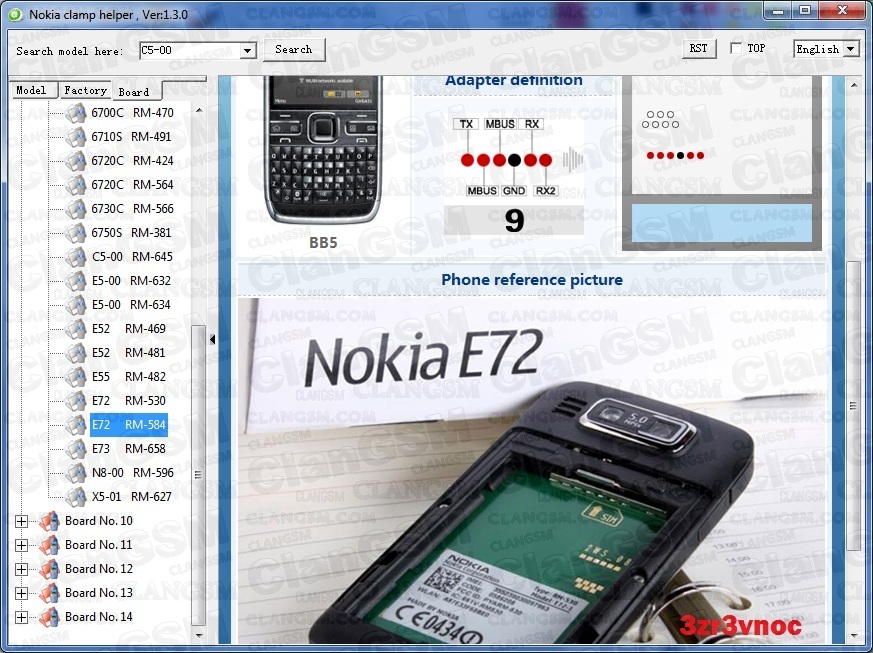Select E5-00 RM-632 in the tree
873x653 pixels.
131,281
